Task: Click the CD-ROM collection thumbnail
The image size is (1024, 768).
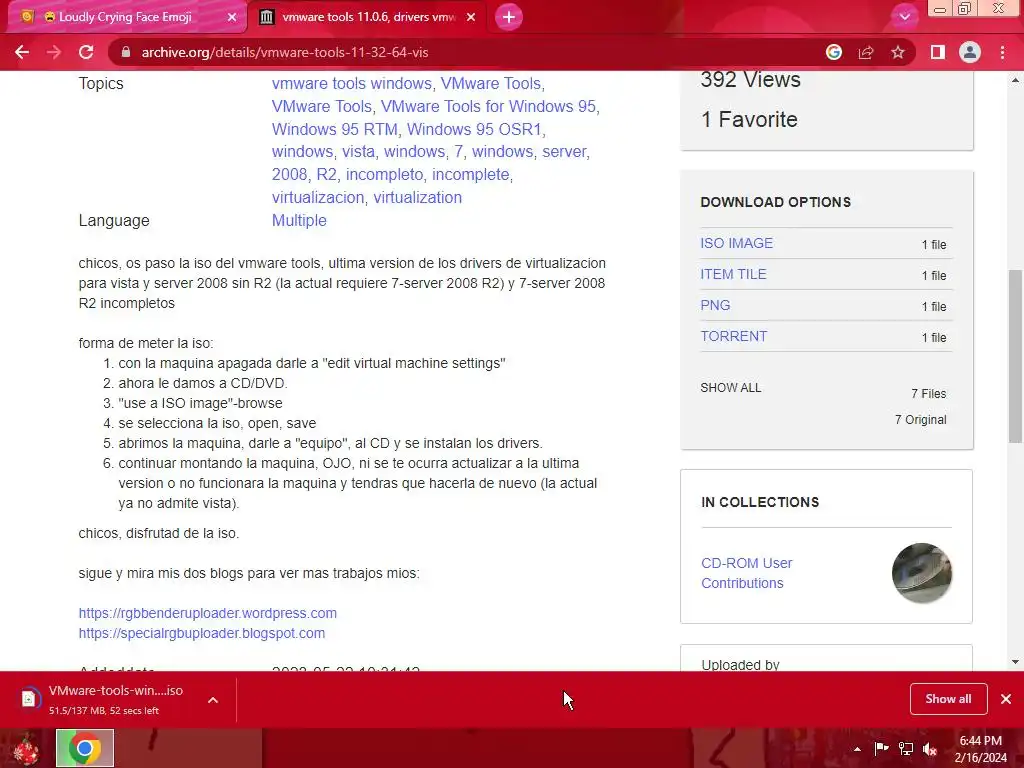Action: (921, 573)
